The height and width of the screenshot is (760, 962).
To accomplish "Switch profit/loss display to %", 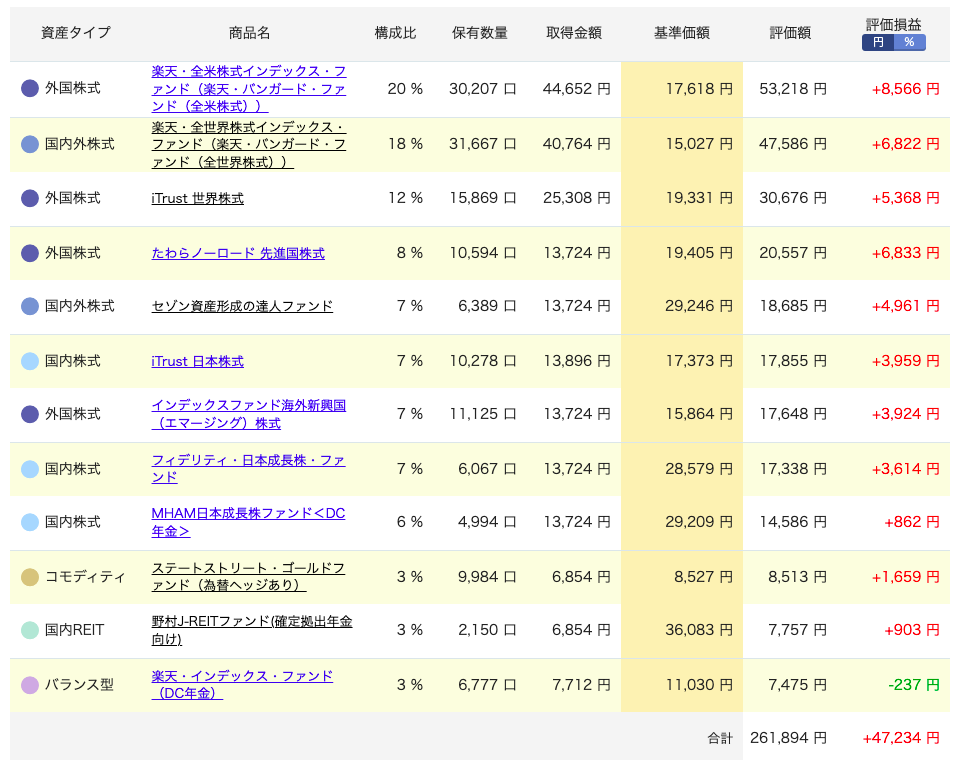I will pyautogui.click(x=909, y=42).
